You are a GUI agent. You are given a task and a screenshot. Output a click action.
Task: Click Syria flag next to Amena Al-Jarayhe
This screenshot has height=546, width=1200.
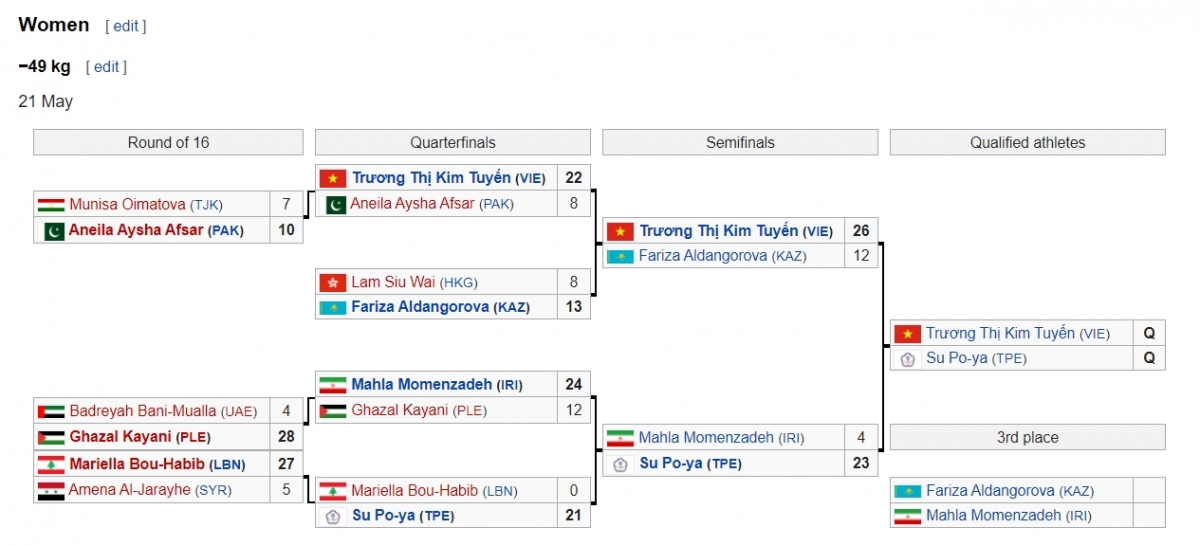click(50, 490)
